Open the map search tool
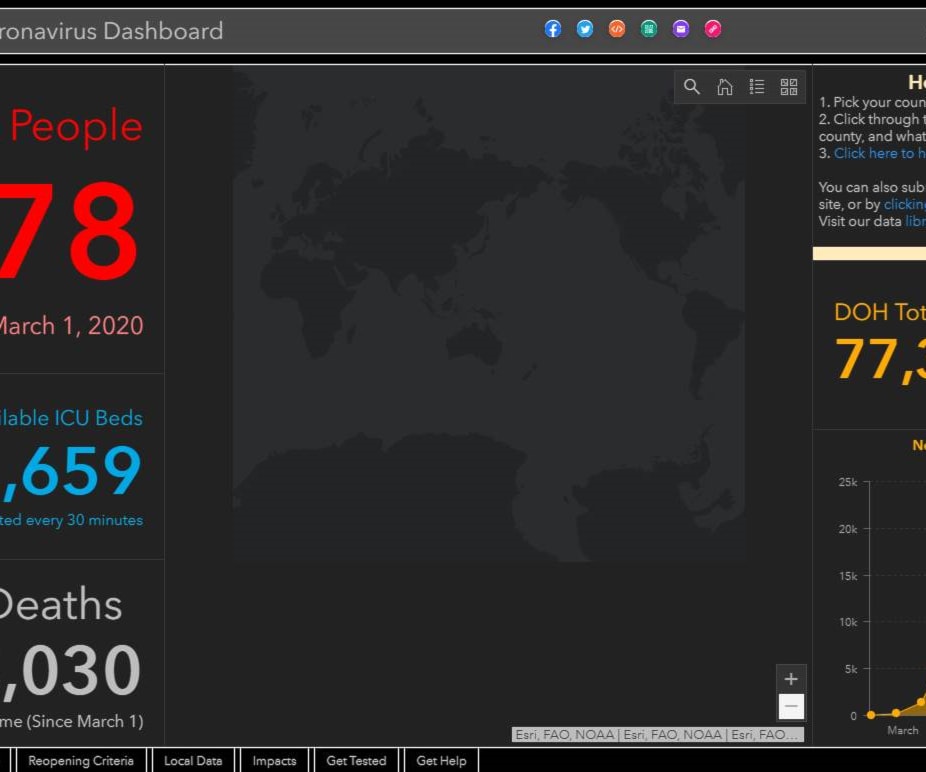This screenshot has width=926, height=772. pyautogui.click(x=692, y=87)
